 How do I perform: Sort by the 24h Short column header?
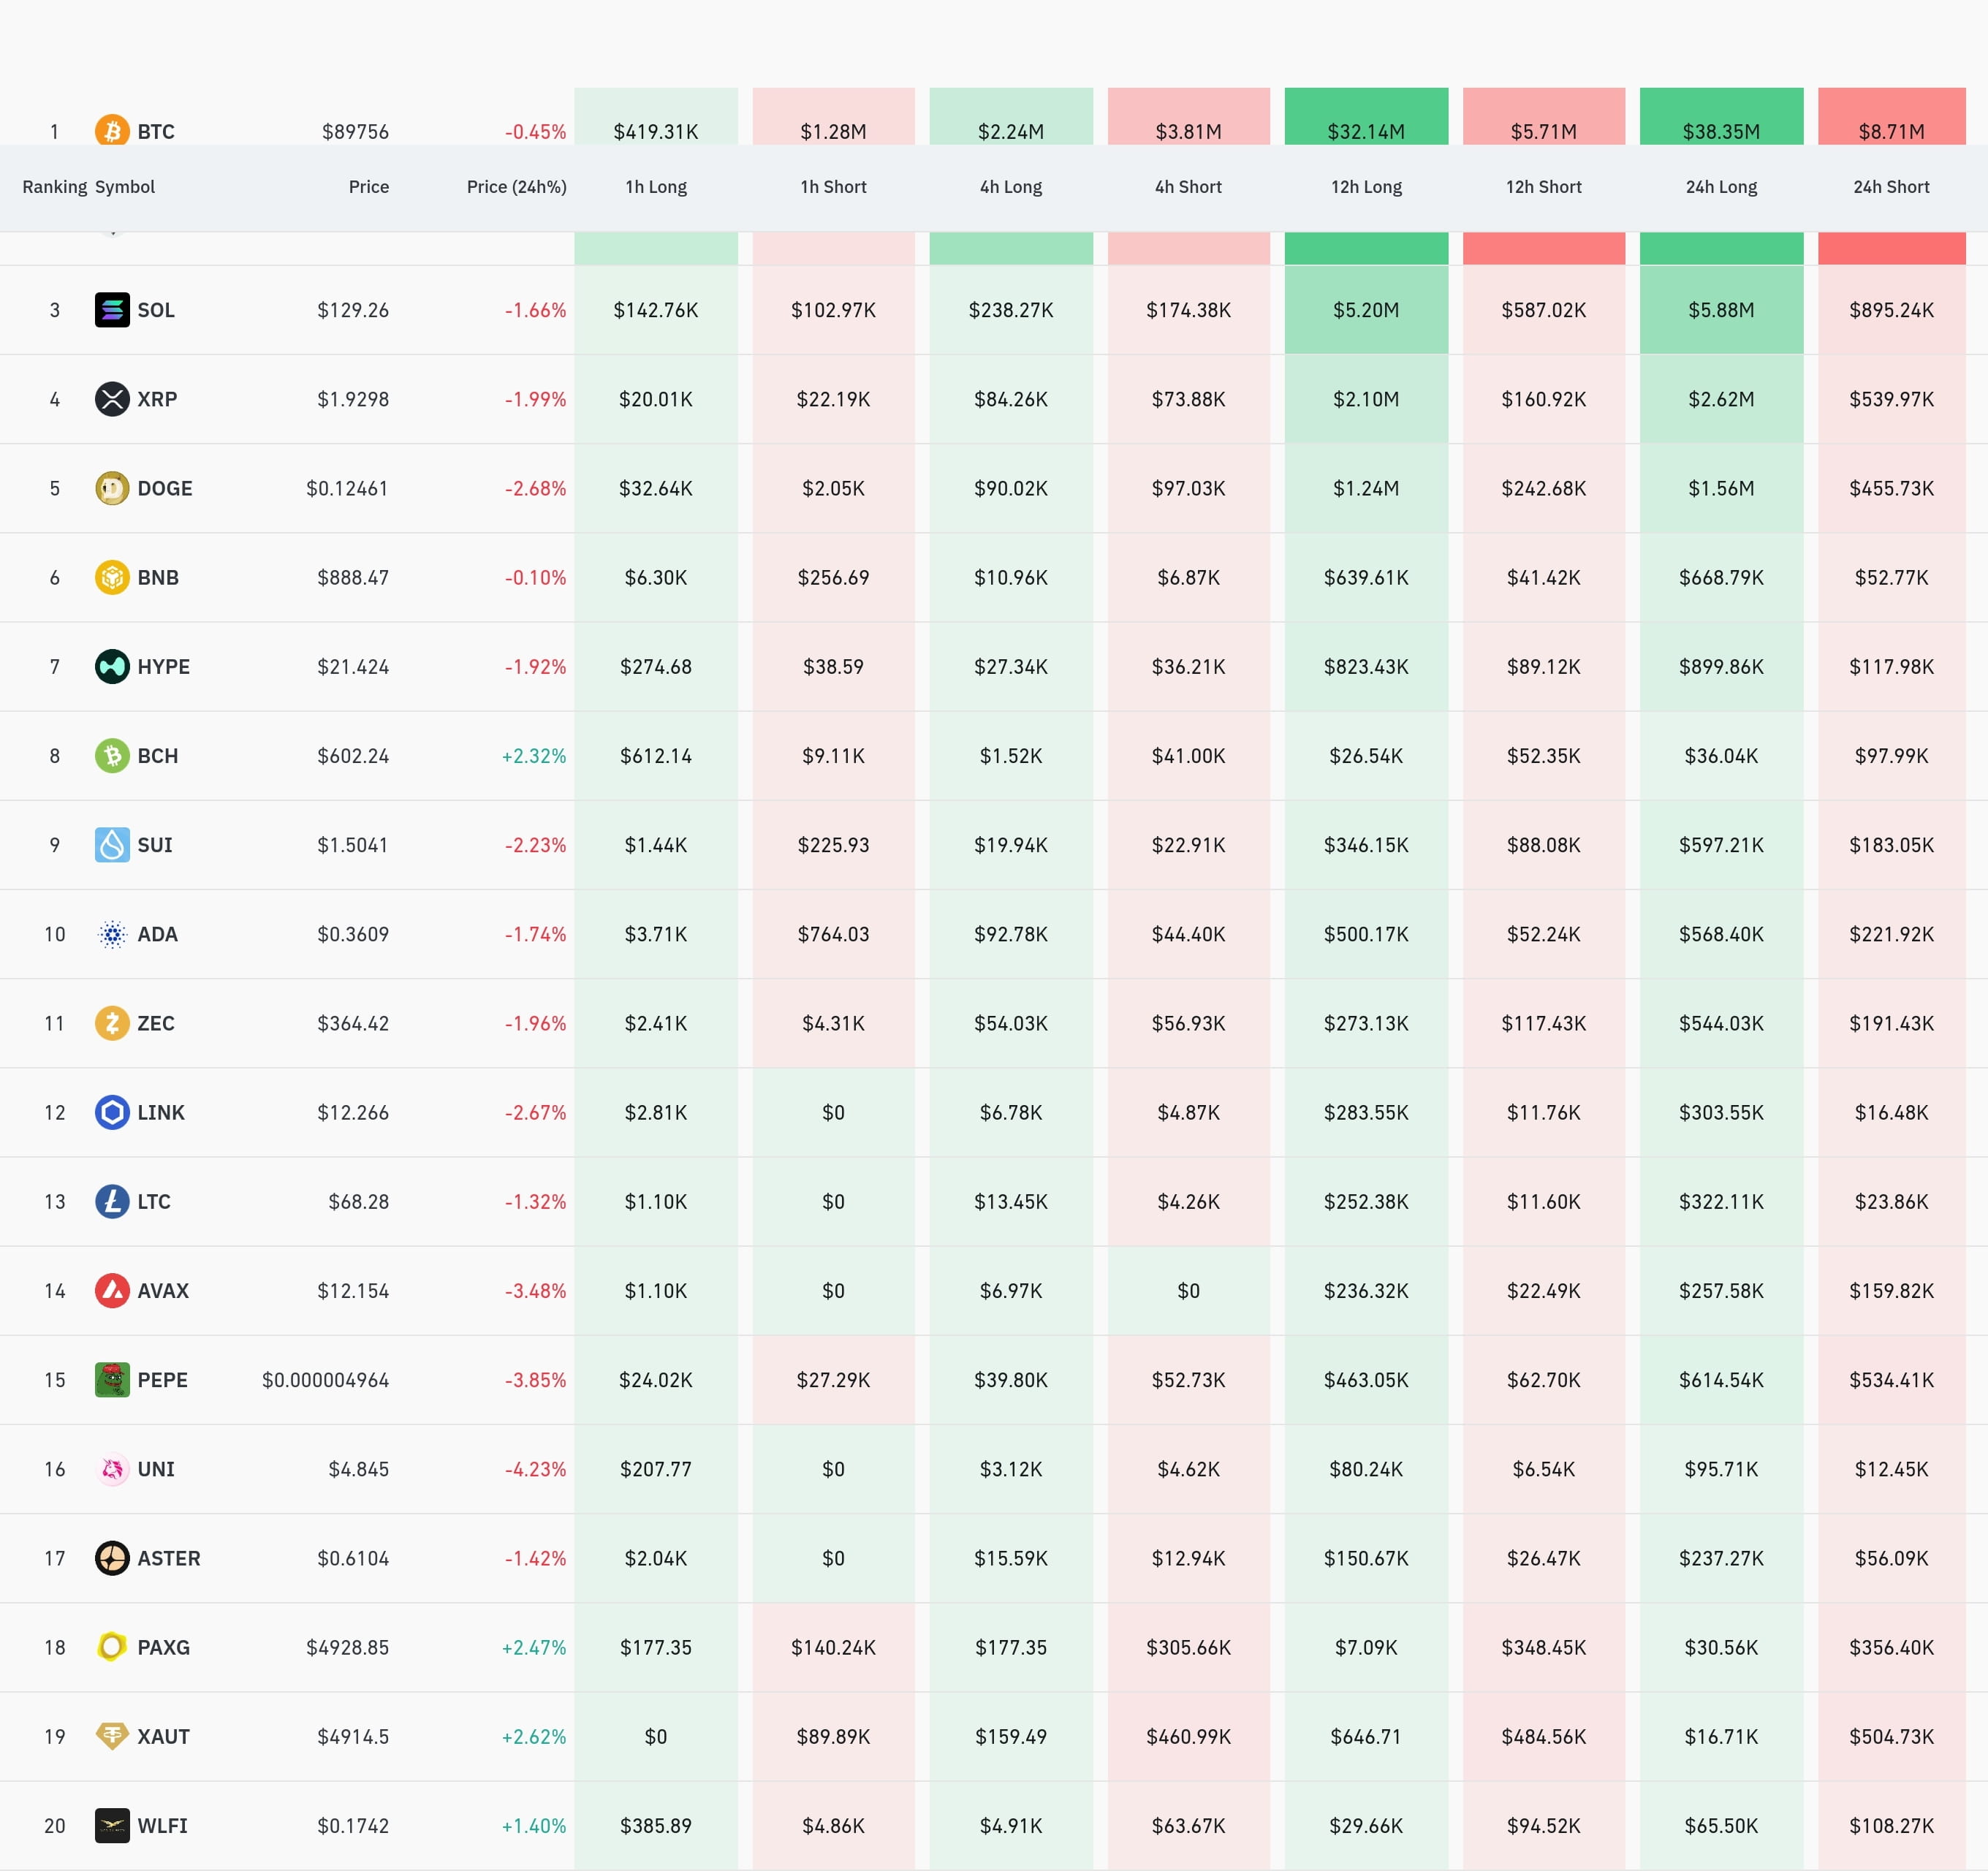[1890, 187]
